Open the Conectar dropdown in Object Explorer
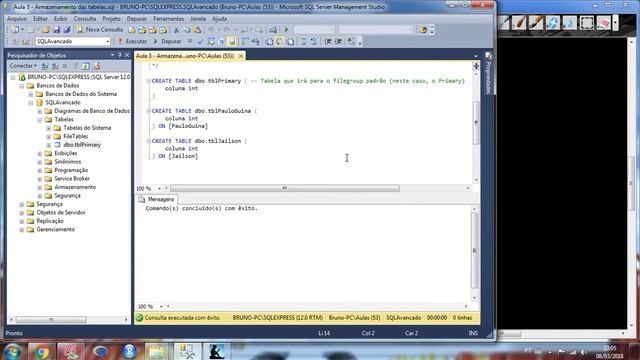This screenshot has height=360, width=640. pos(23,66)
